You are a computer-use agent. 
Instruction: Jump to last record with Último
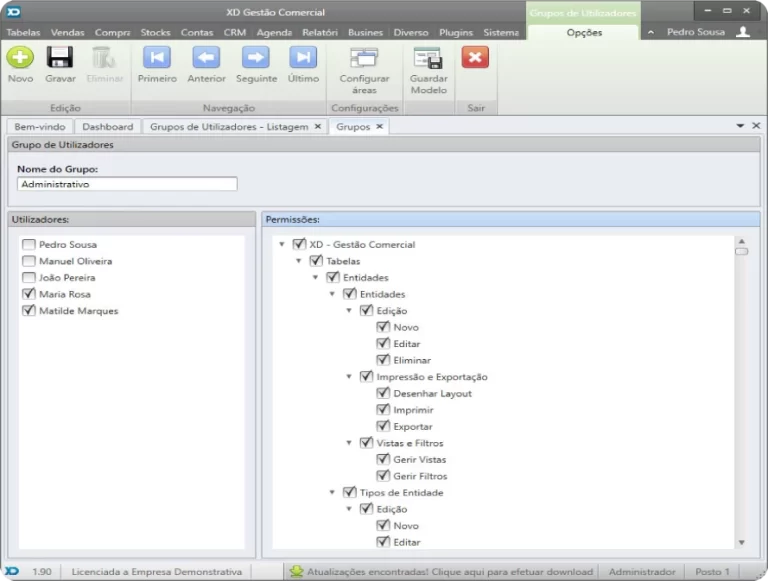[x=303, y=58]
